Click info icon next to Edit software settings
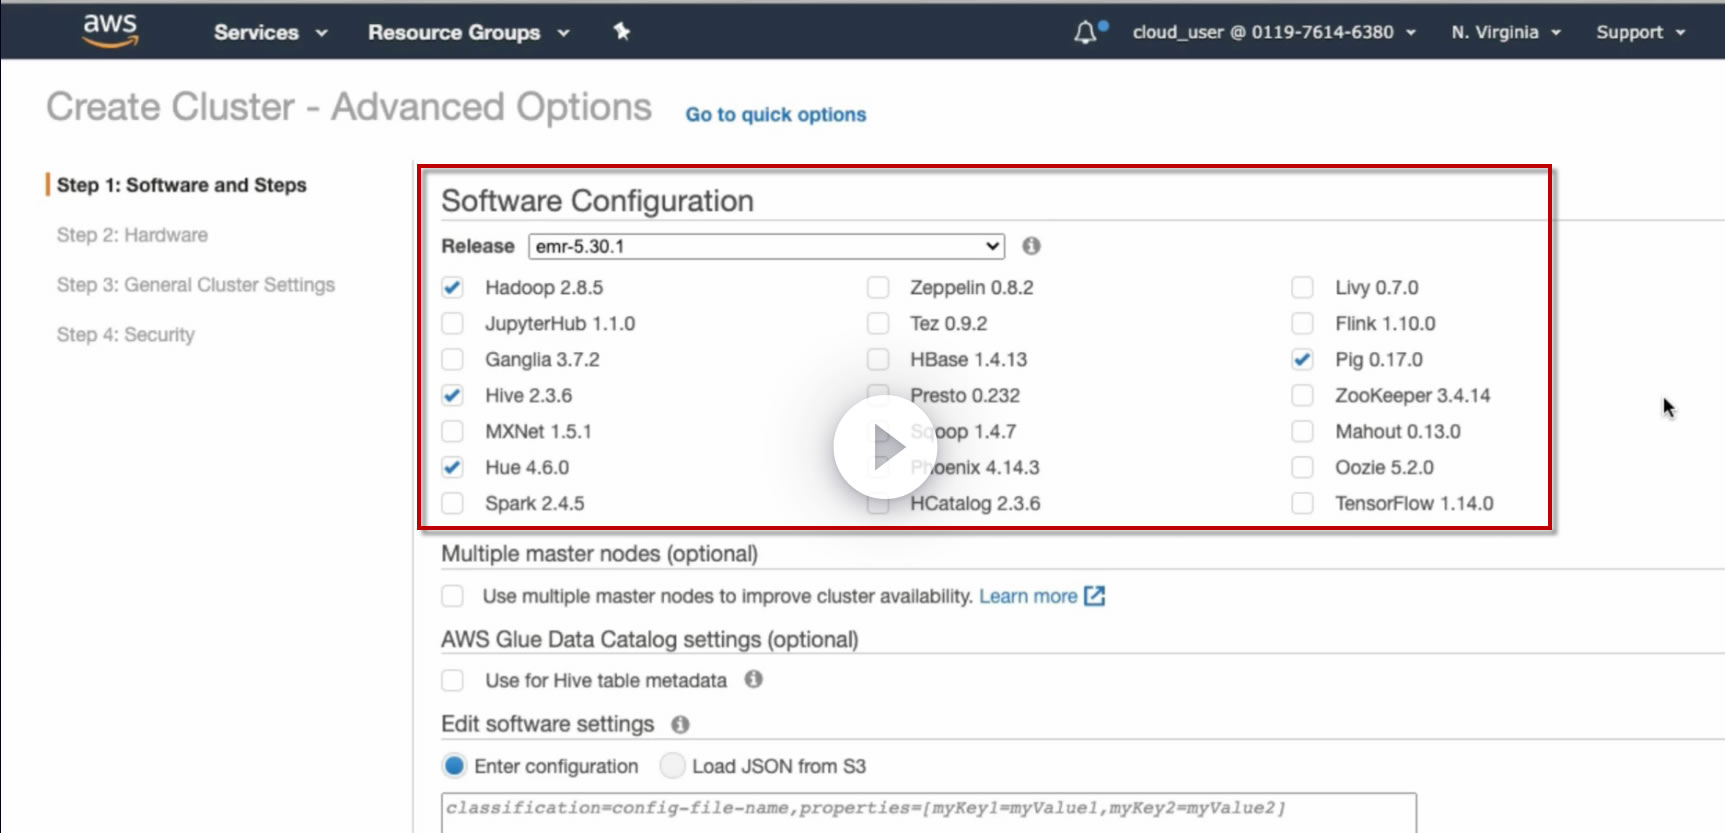1725x833 pixels. pyautogui.click(x=680, y=724)
